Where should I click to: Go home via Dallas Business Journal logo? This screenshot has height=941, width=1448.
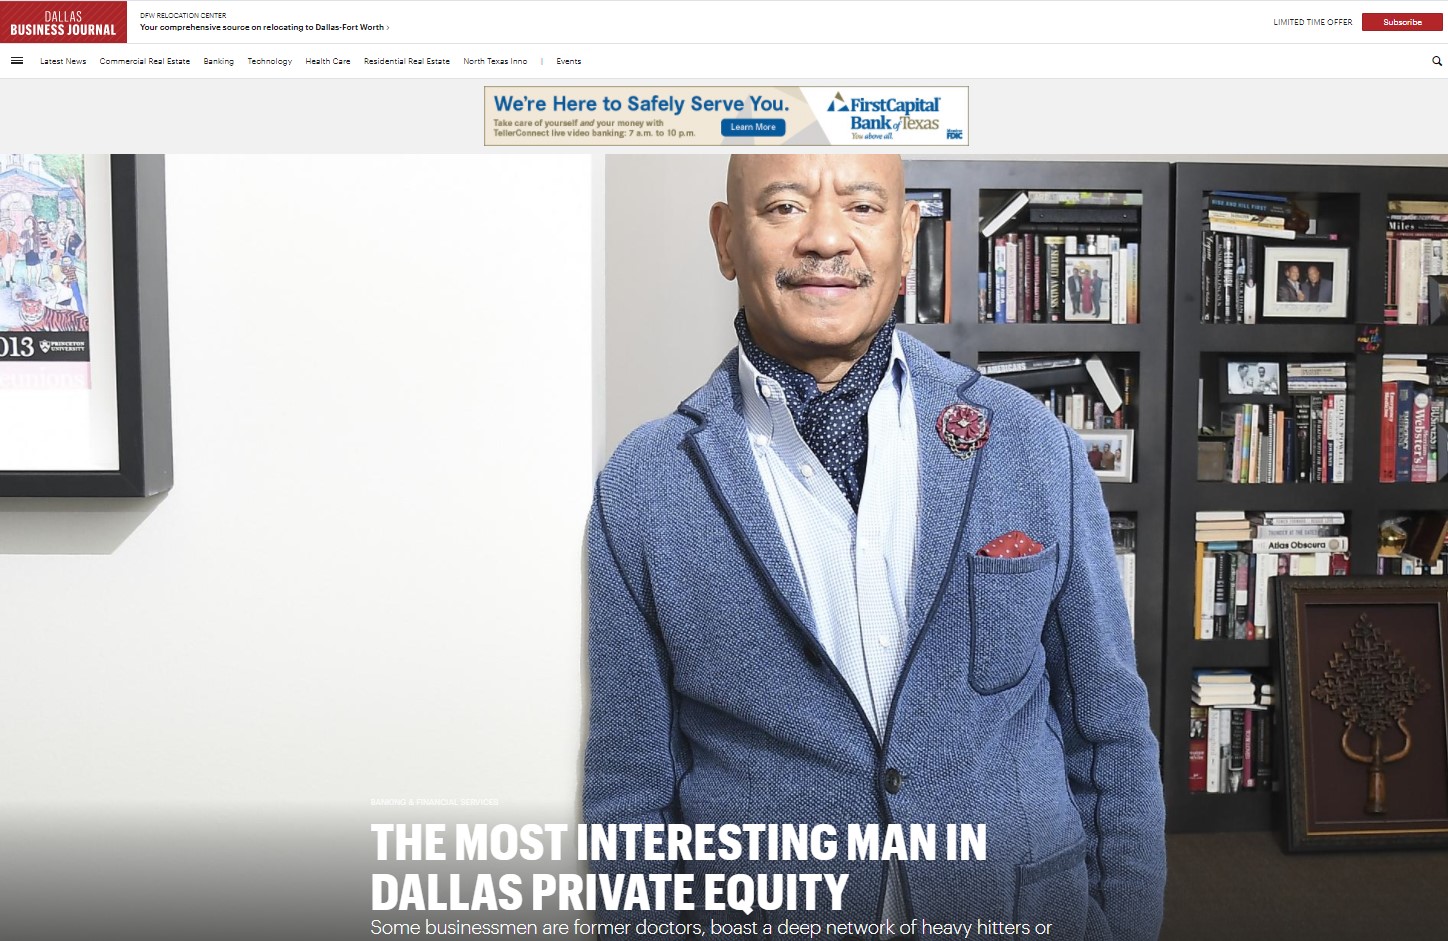63,22
